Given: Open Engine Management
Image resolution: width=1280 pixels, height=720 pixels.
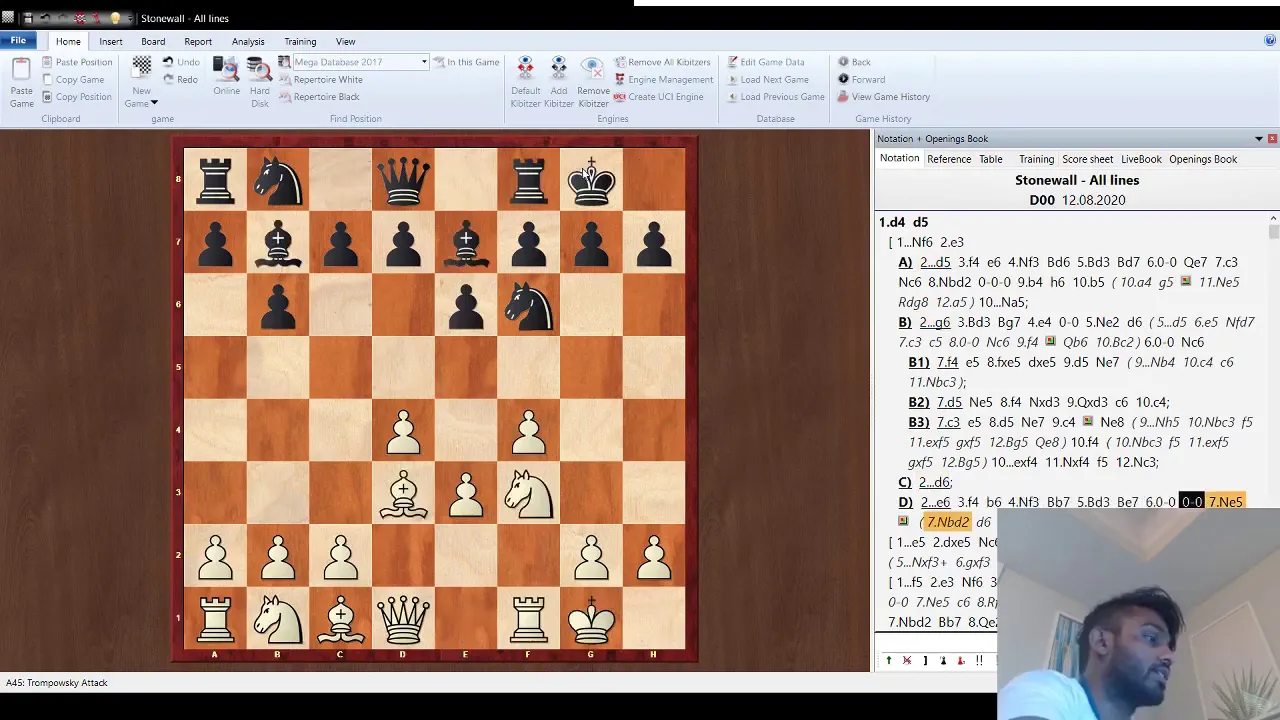Looking at the screenshot, I should [663, 80].
